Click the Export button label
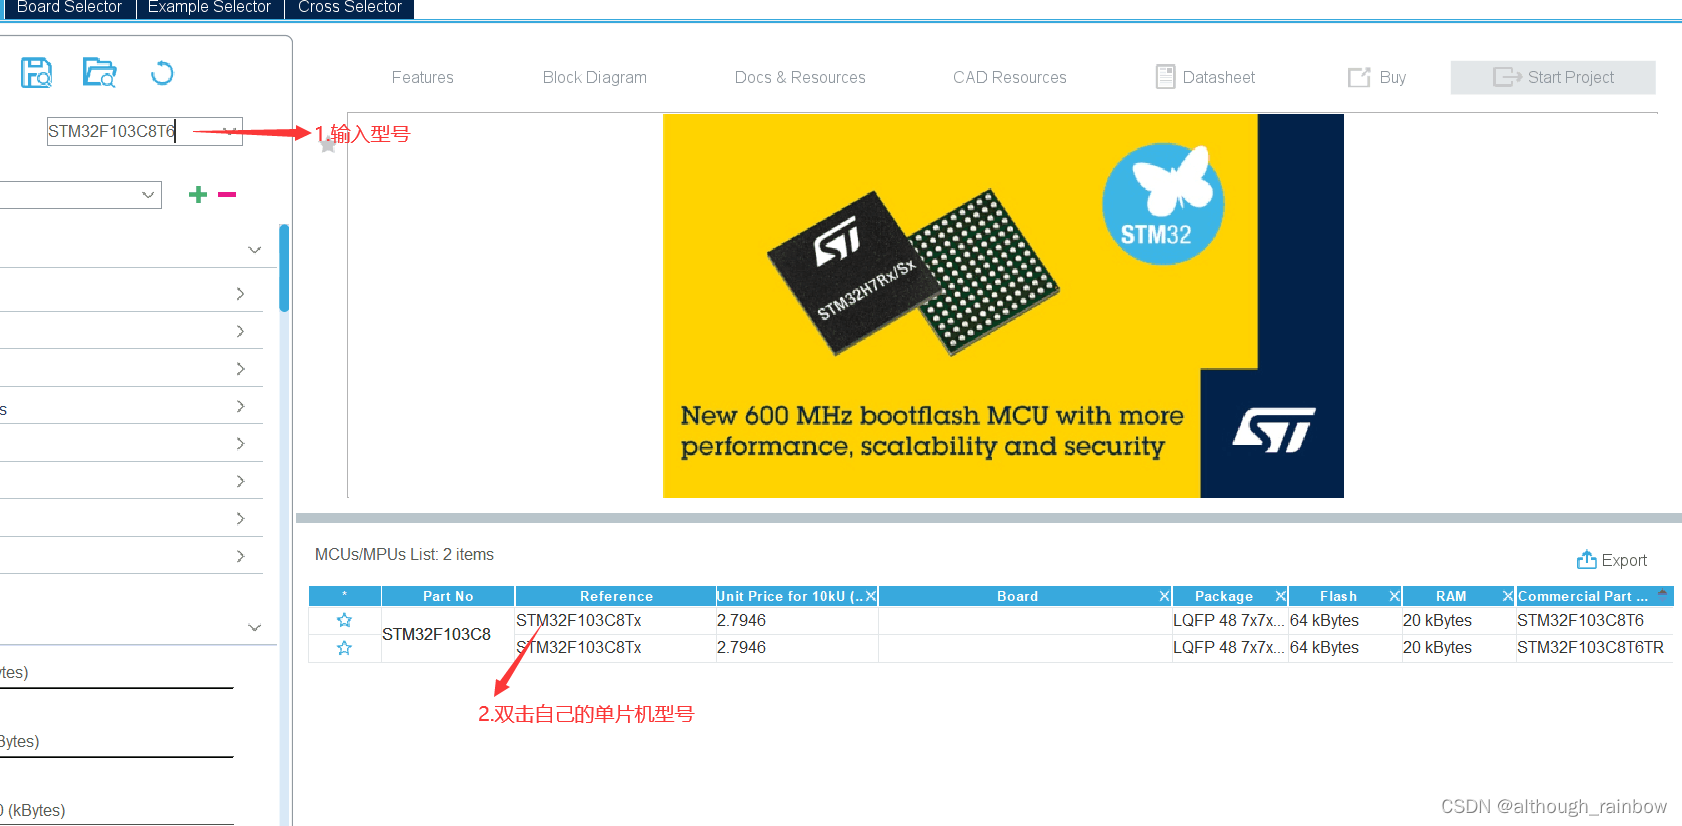 tap(1624, 561)
